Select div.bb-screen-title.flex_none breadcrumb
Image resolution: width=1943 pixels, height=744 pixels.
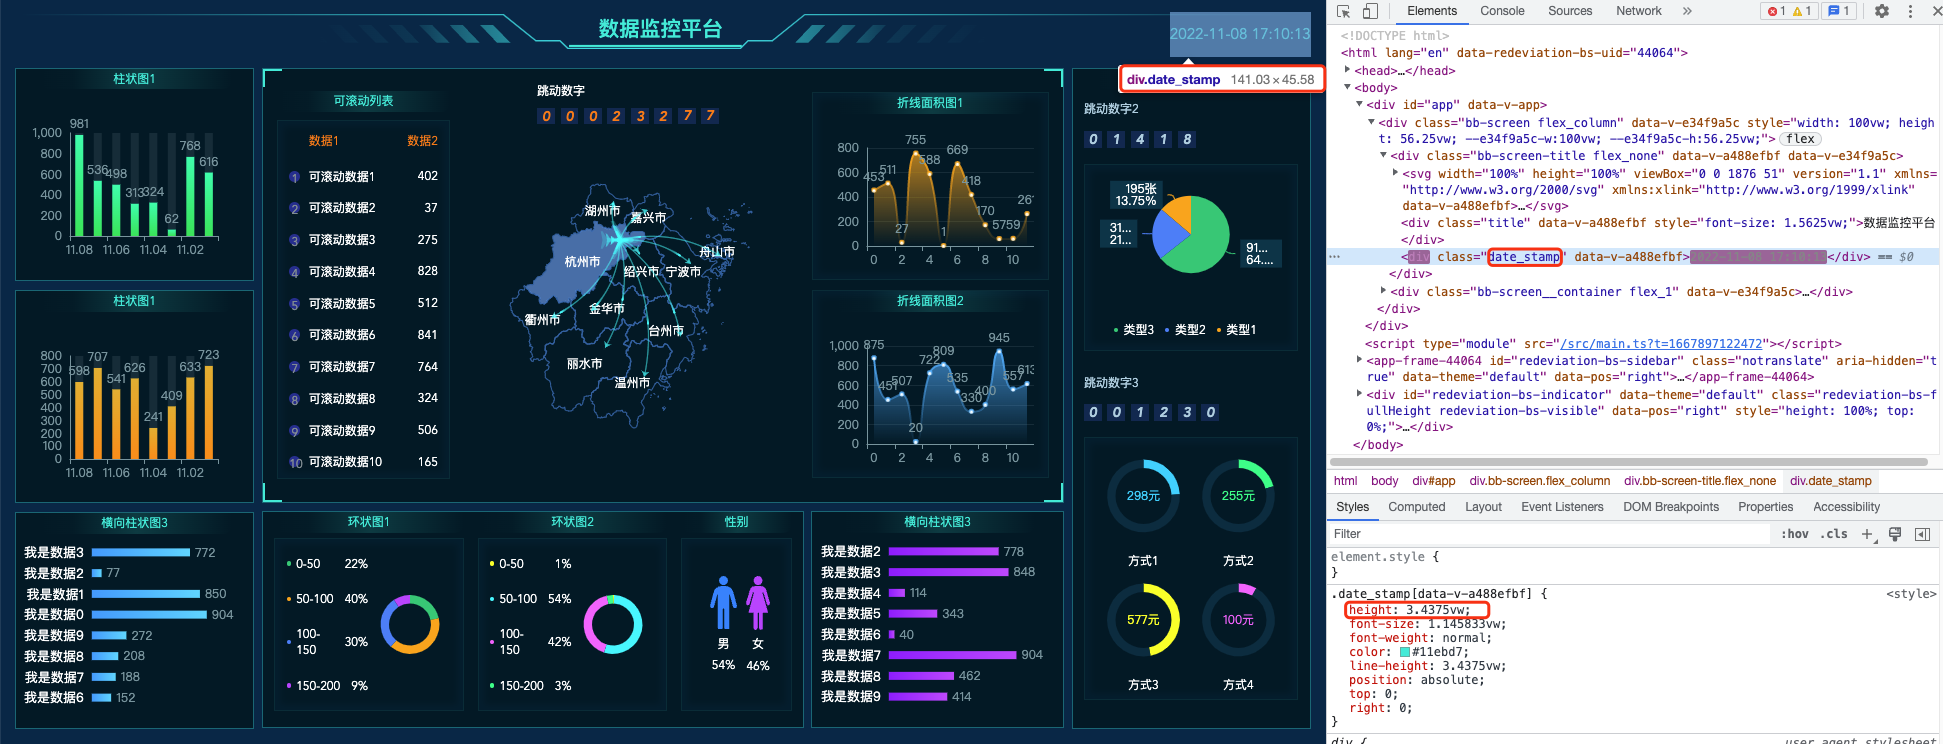(1700, 481)
